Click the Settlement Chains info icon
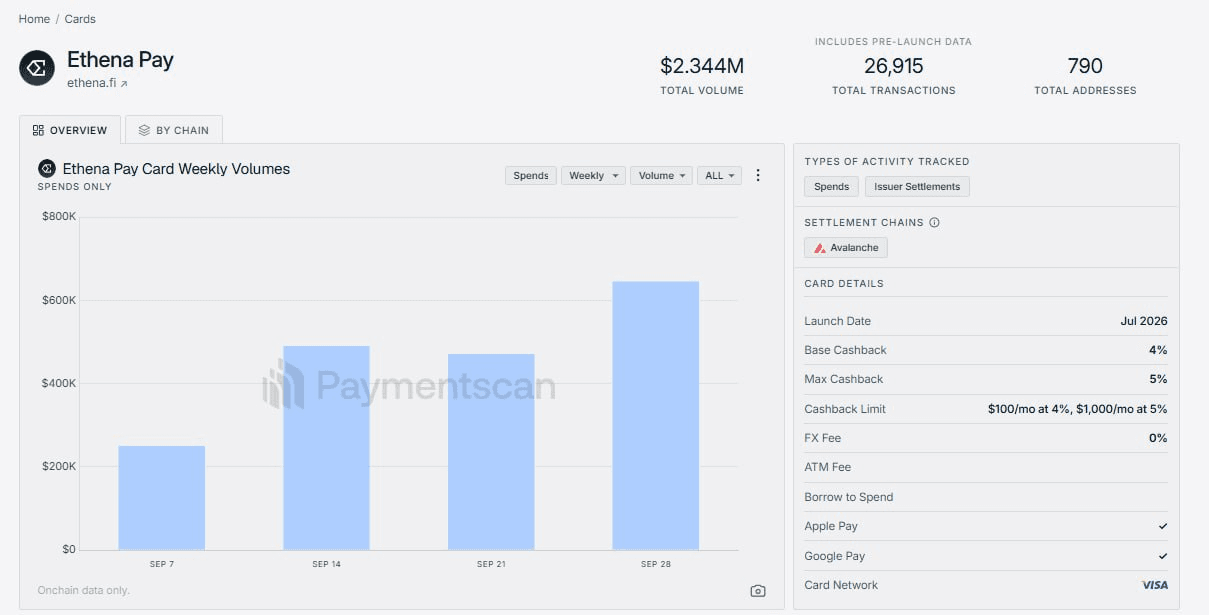Viewport: 1209px width, 615px height. (x=934, y=223)
